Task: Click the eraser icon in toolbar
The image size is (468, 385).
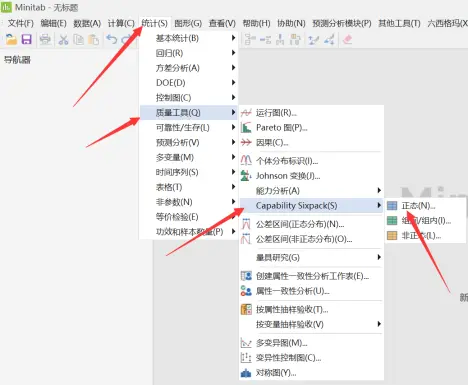Action: [x=347, y=39]
